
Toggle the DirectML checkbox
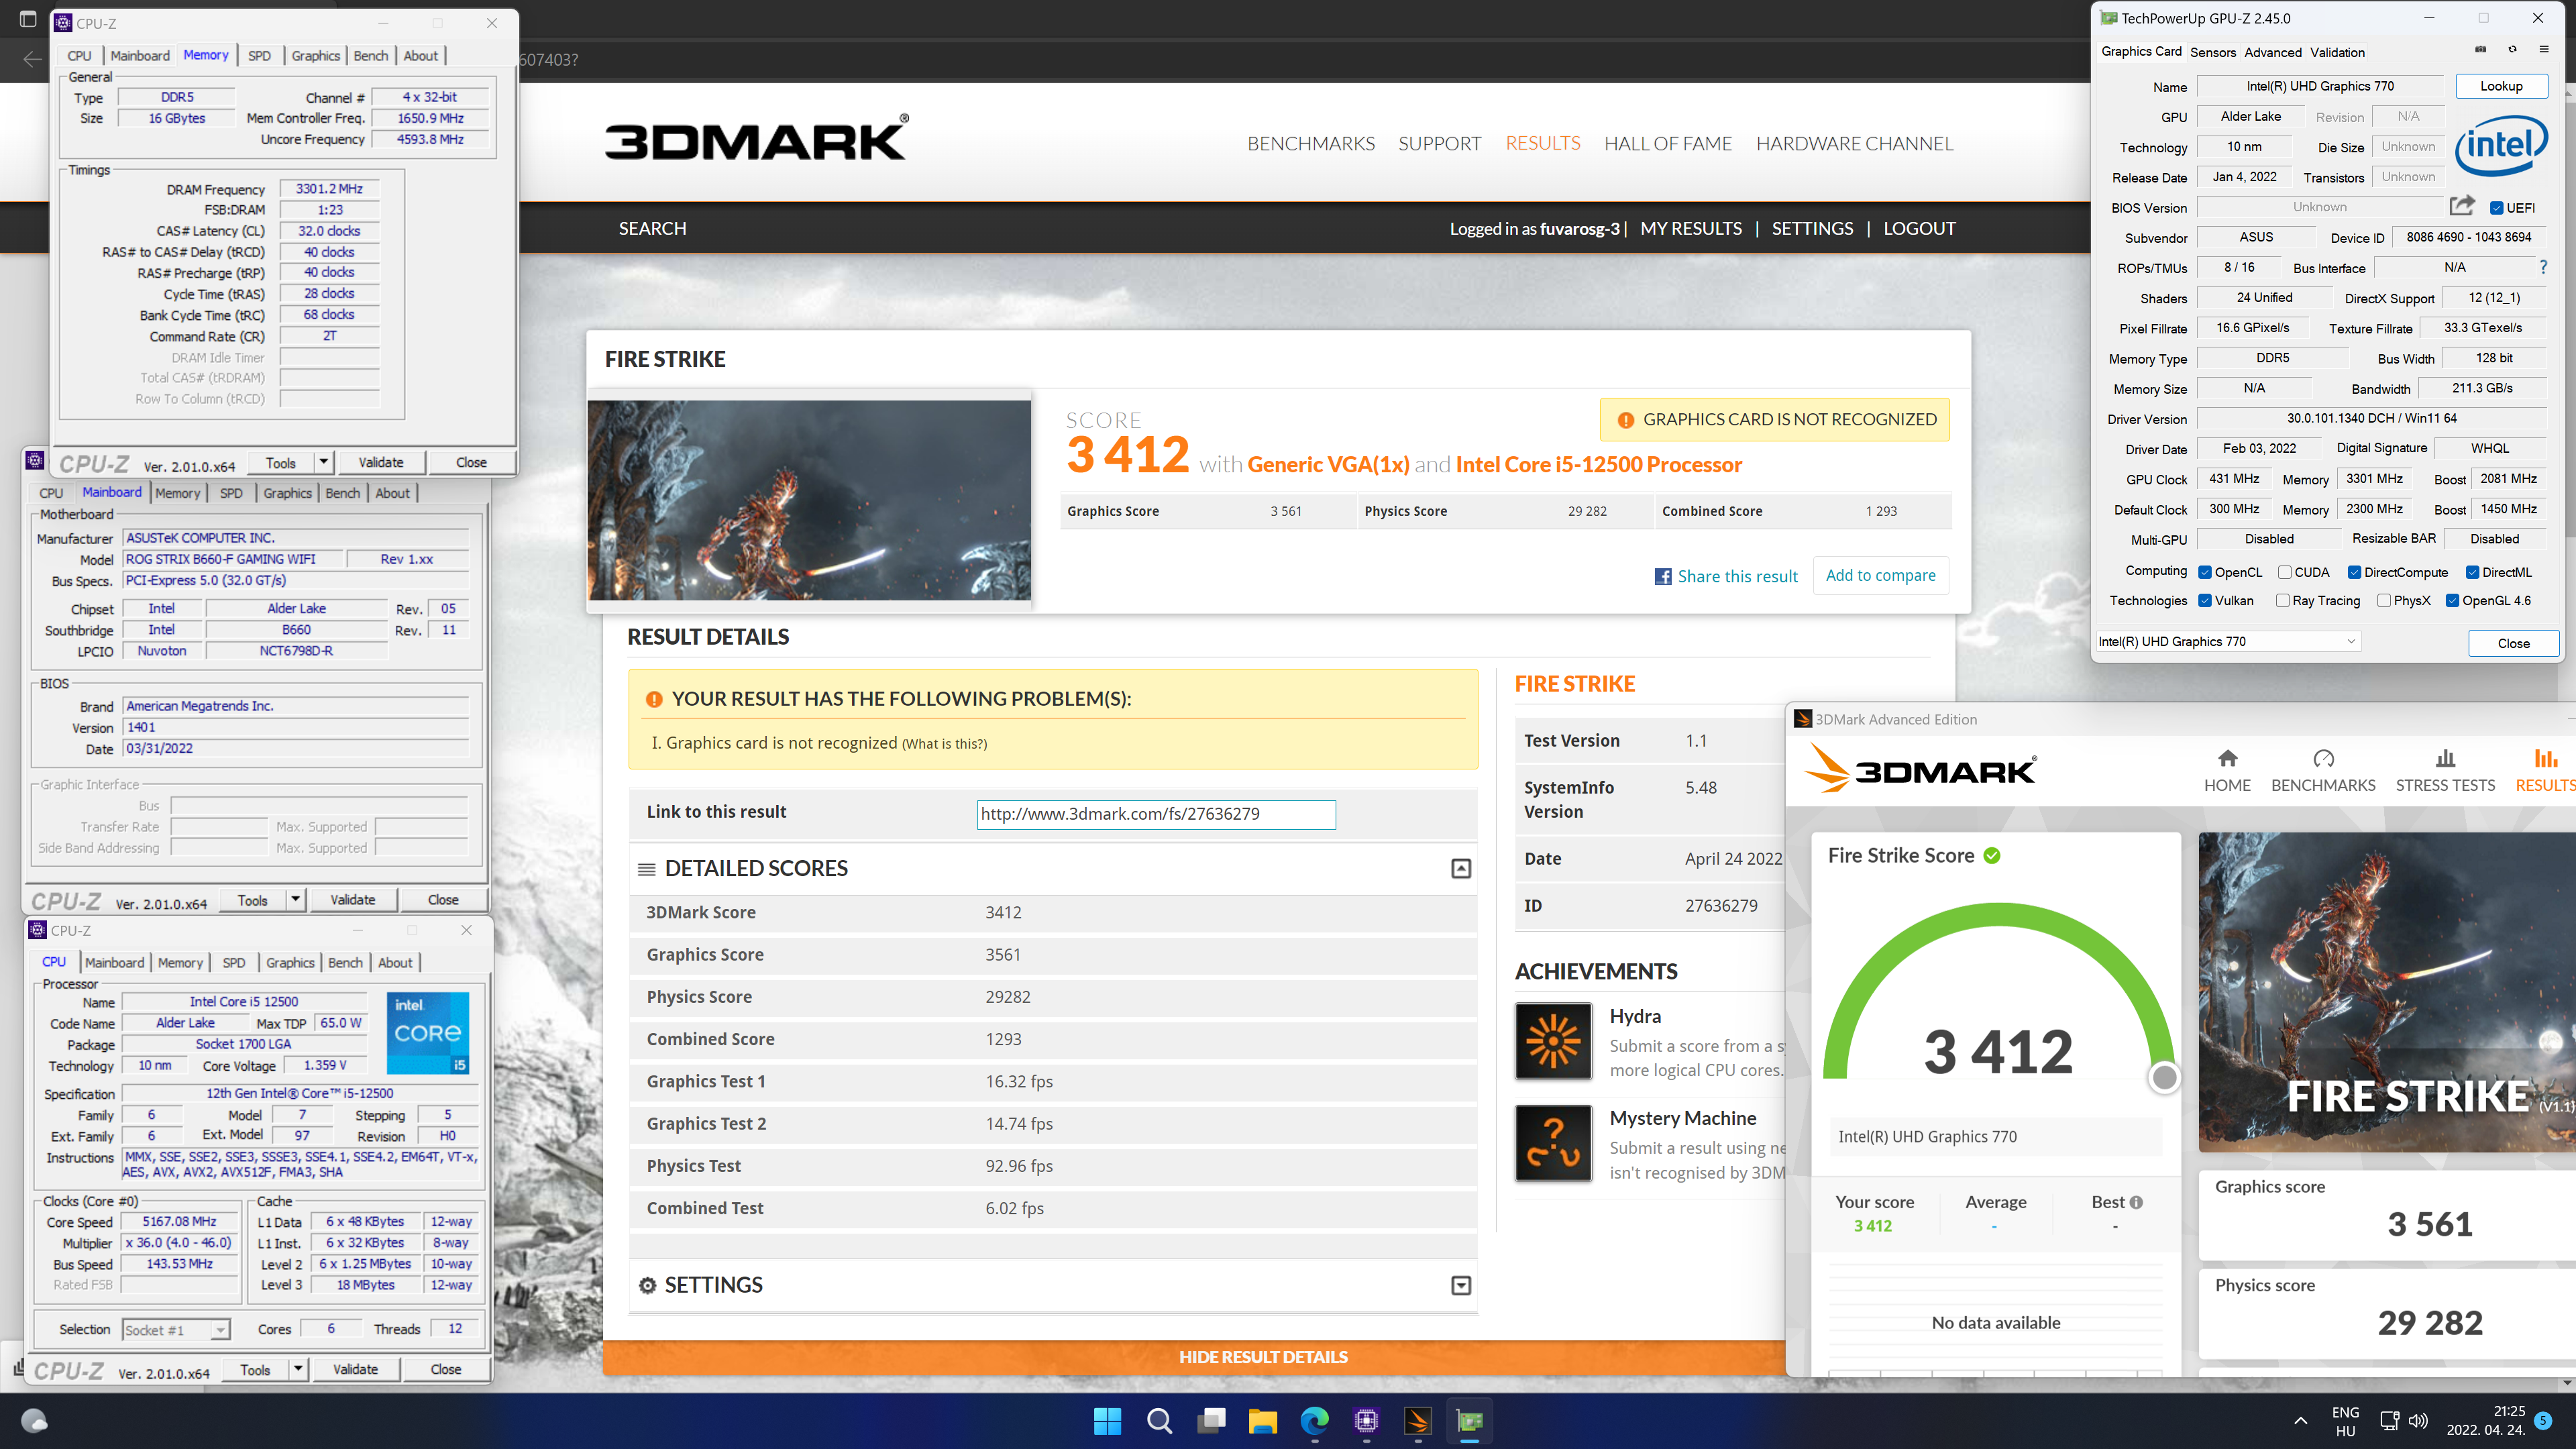click(2472, 572)
